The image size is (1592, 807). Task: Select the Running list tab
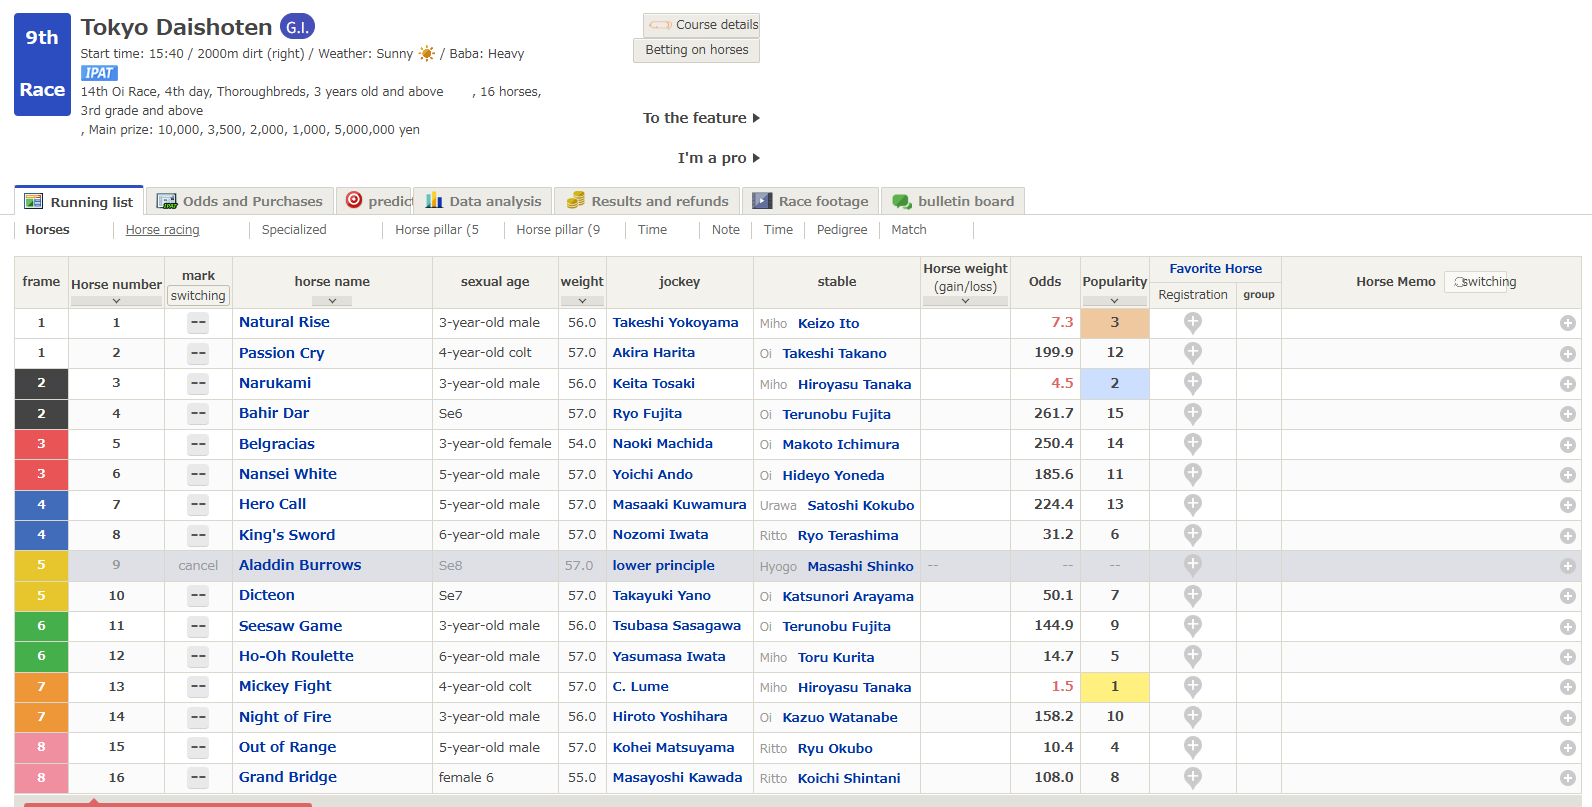coord(79,201)
